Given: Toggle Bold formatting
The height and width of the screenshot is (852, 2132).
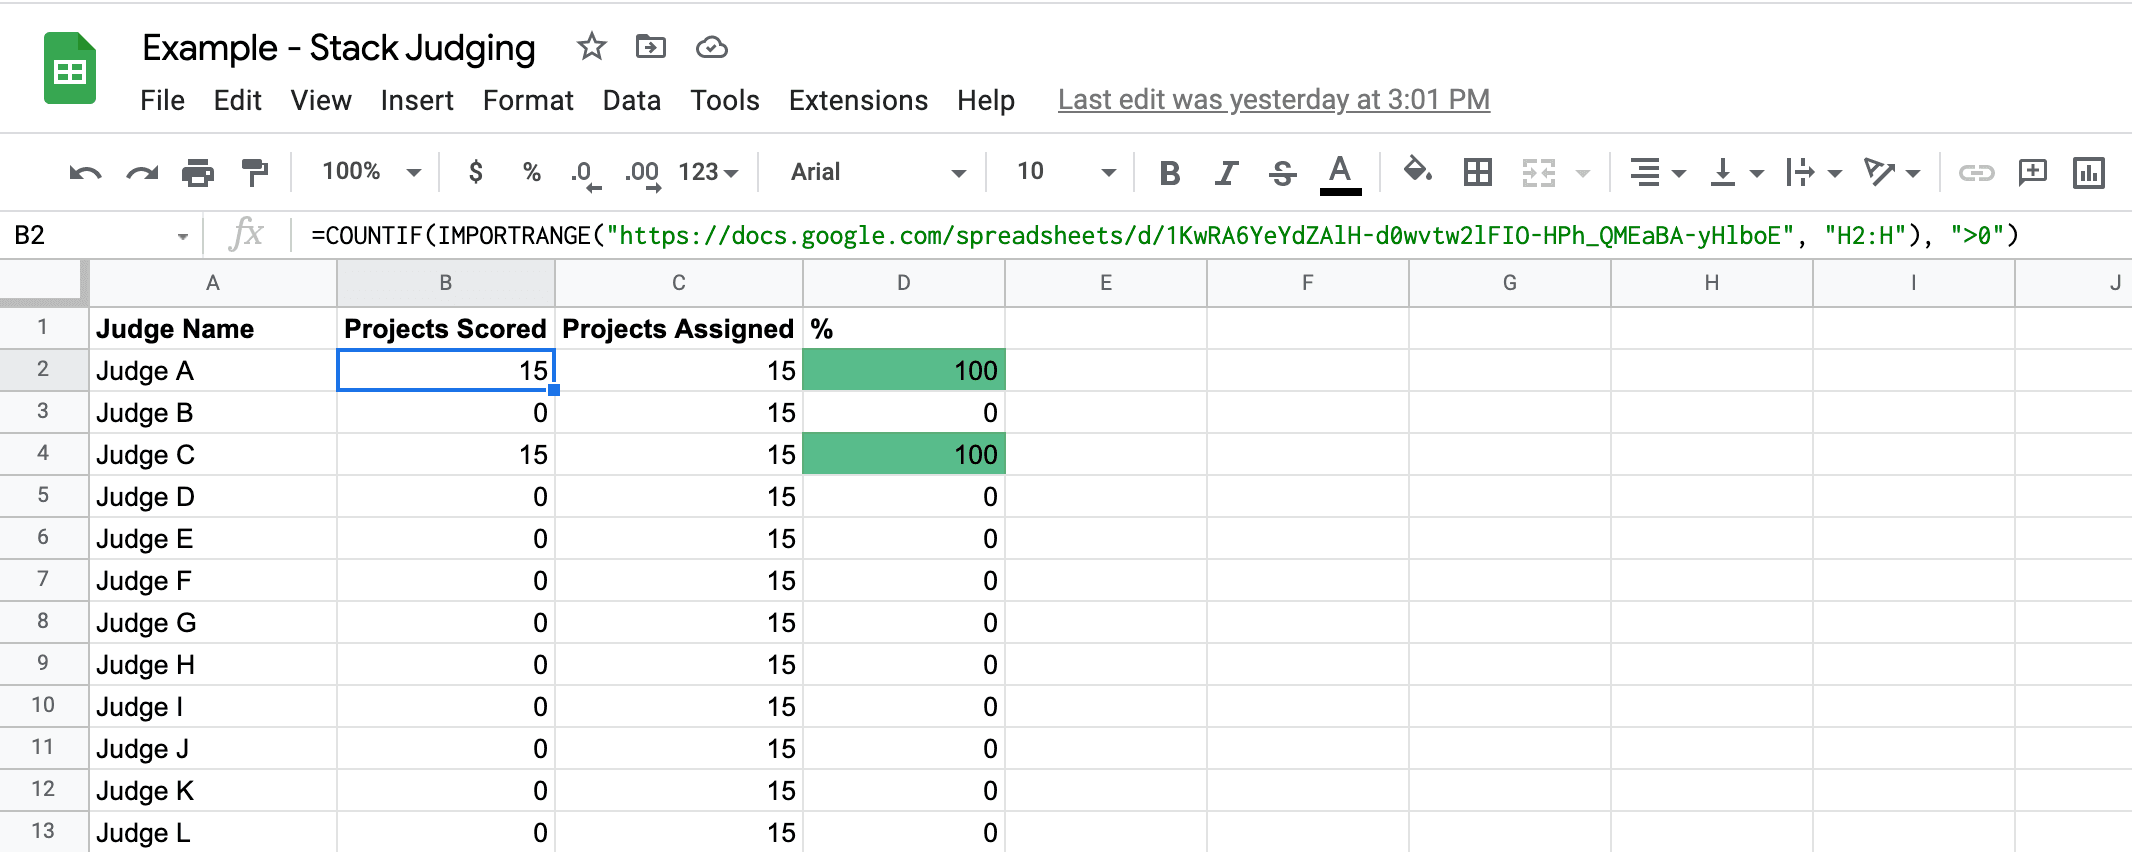Looking at the screenshot, I should click(x=1169, y=173).
